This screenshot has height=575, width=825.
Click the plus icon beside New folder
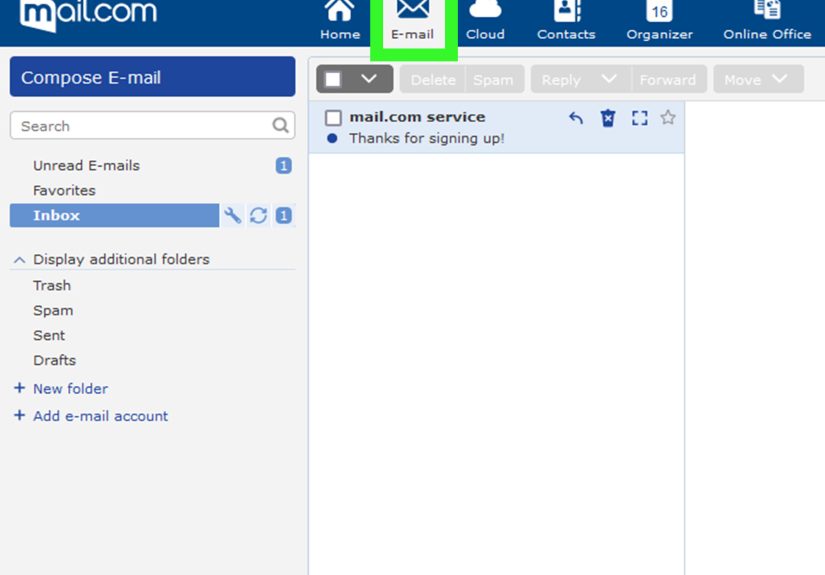[19, 388]
